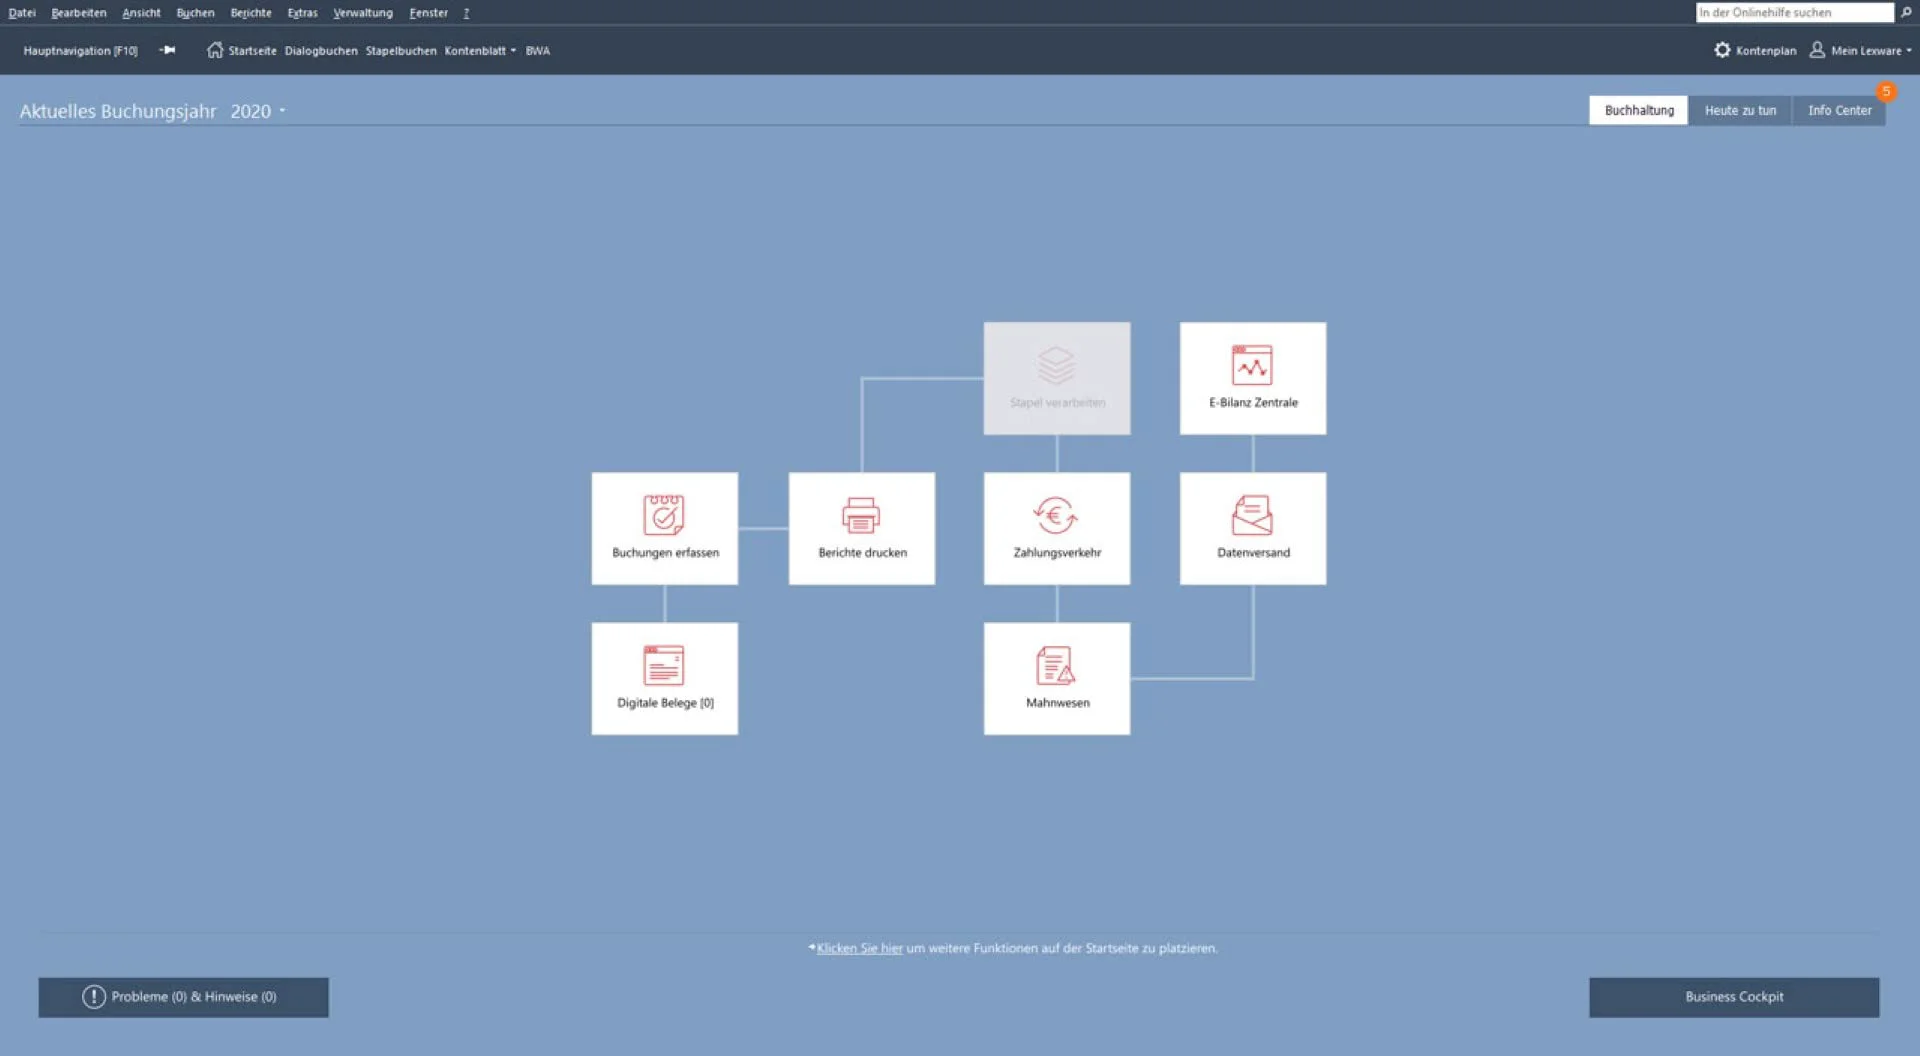Toggle the pin next to Hauptnavigation
The image size is (1920, 1056).
tap(167, 50)
